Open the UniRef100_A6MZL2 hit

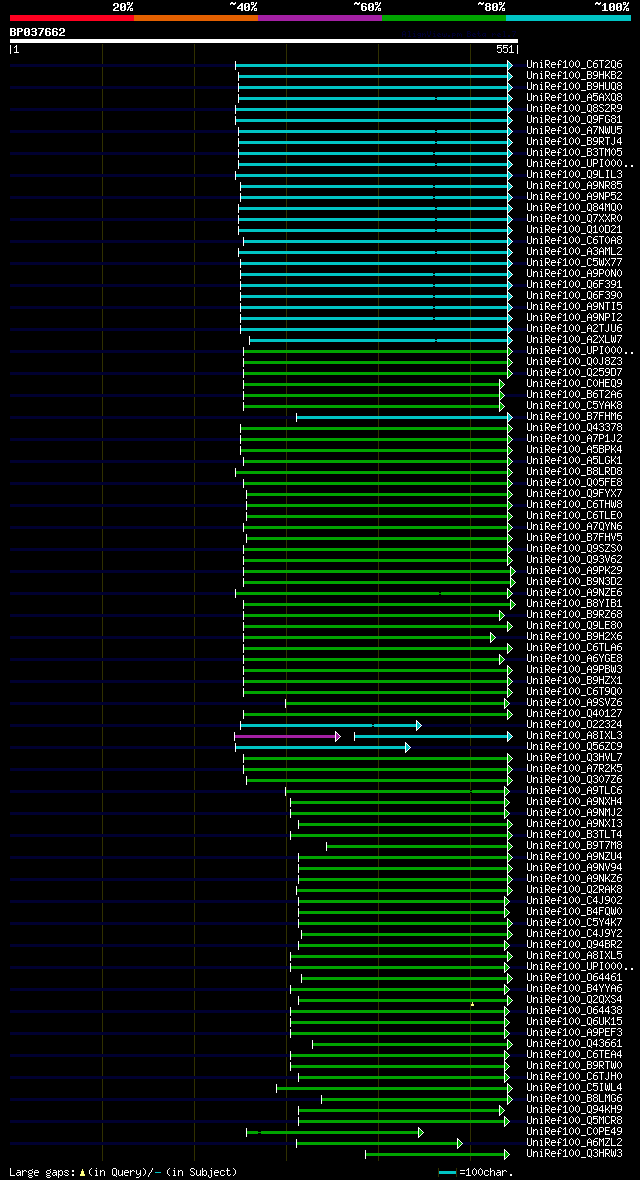[574, 1142]
